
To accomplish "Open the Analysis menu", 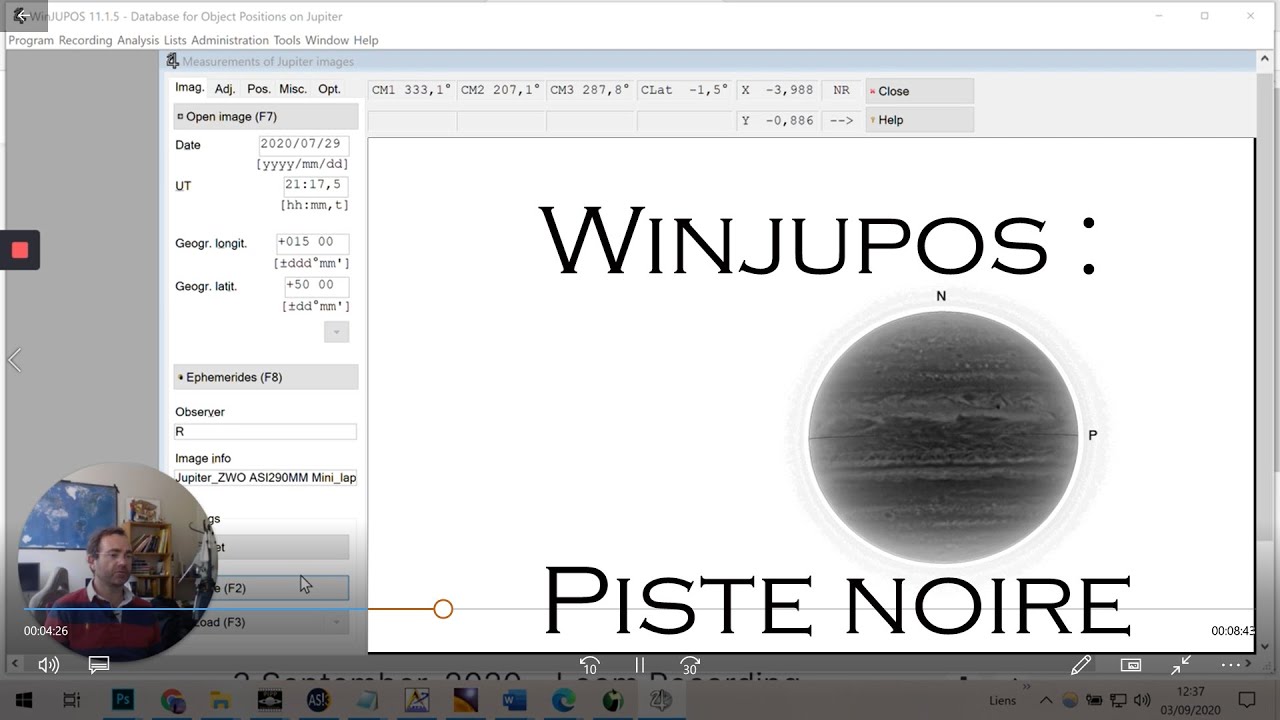I will [x=138, y=40].
